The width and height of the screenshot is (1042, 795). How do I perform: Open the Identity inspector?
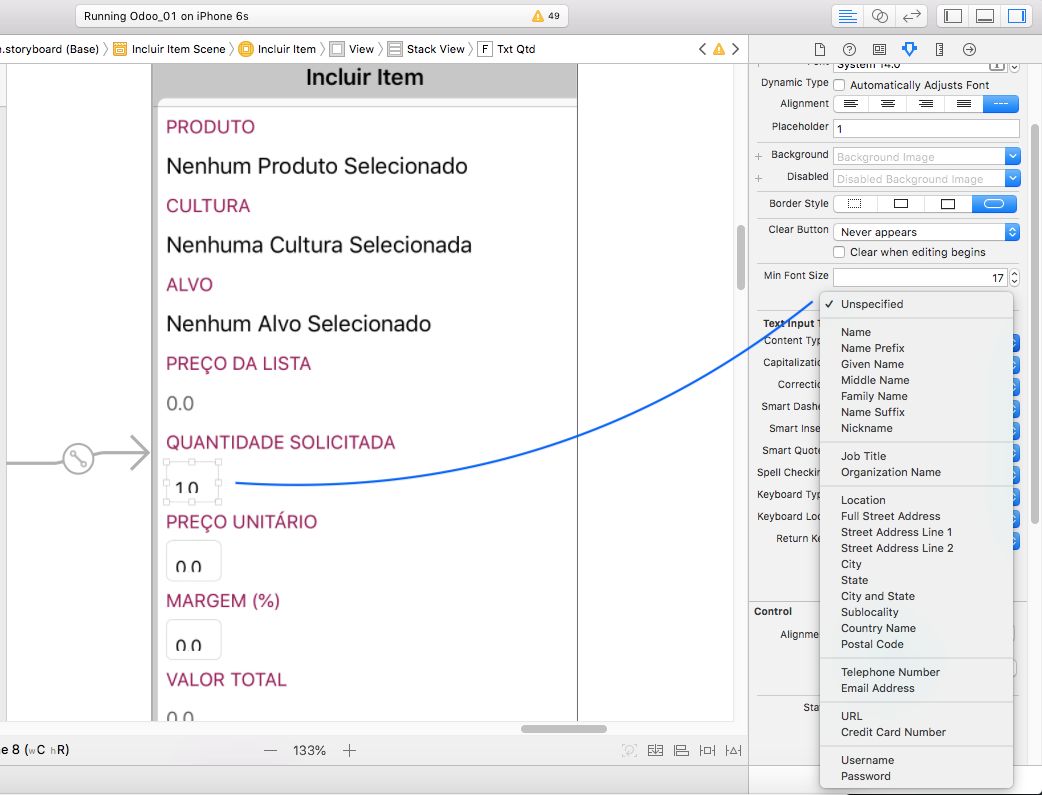[879, 49]
